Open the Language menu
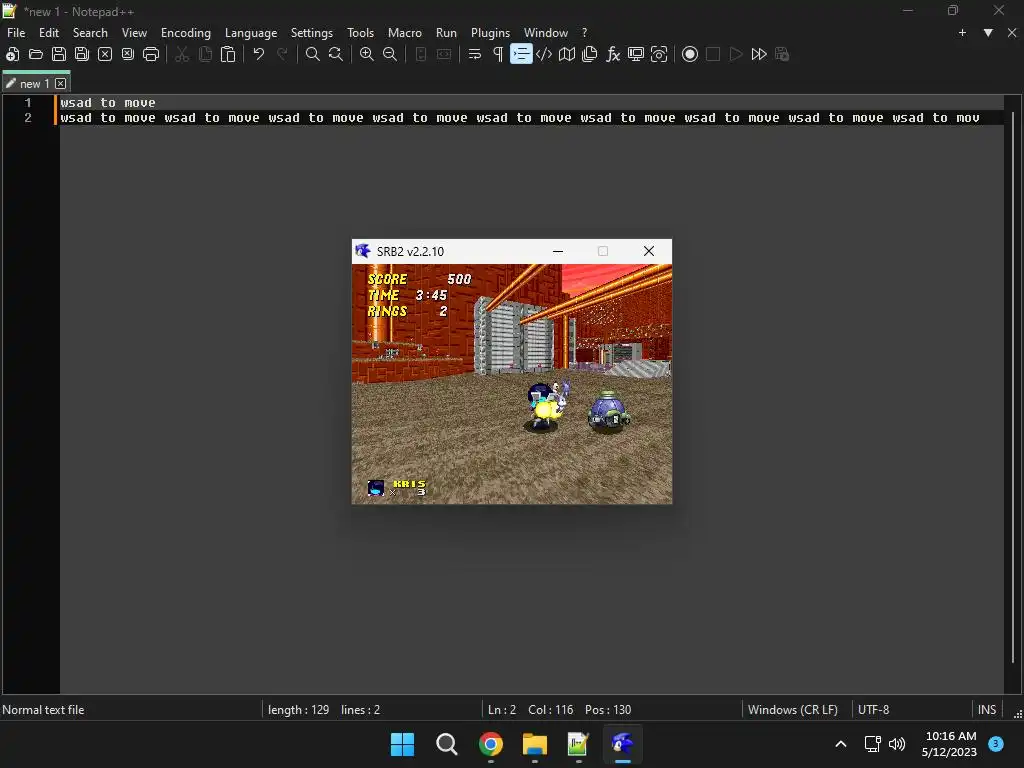 pos(251,33)
